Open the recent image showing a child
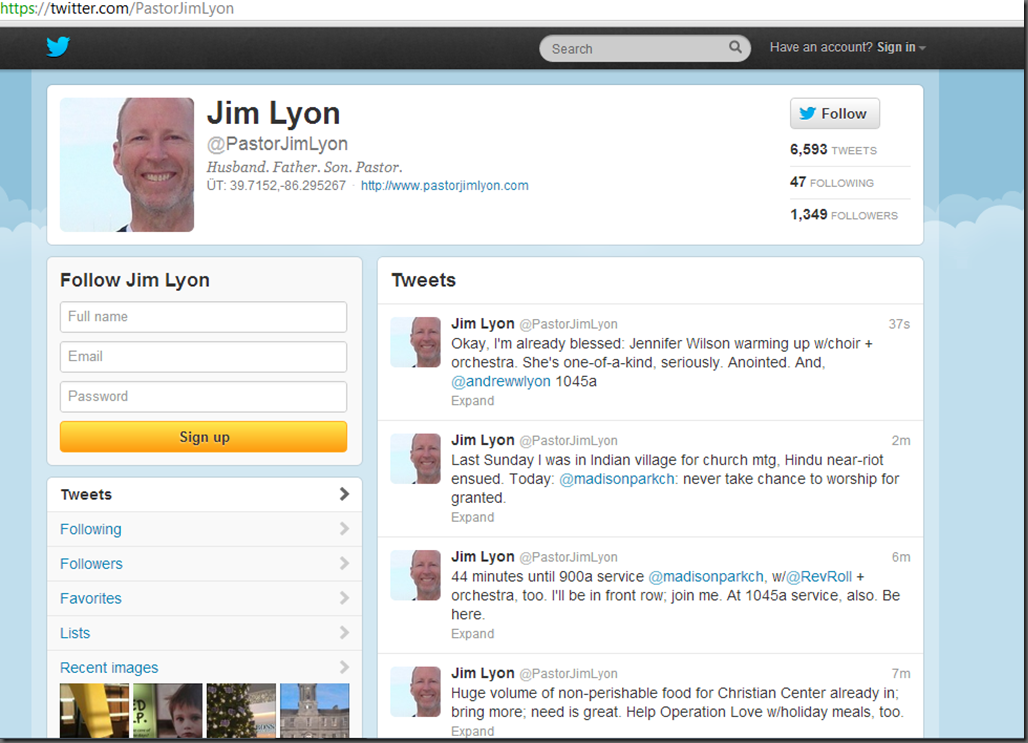 (168, 711)
